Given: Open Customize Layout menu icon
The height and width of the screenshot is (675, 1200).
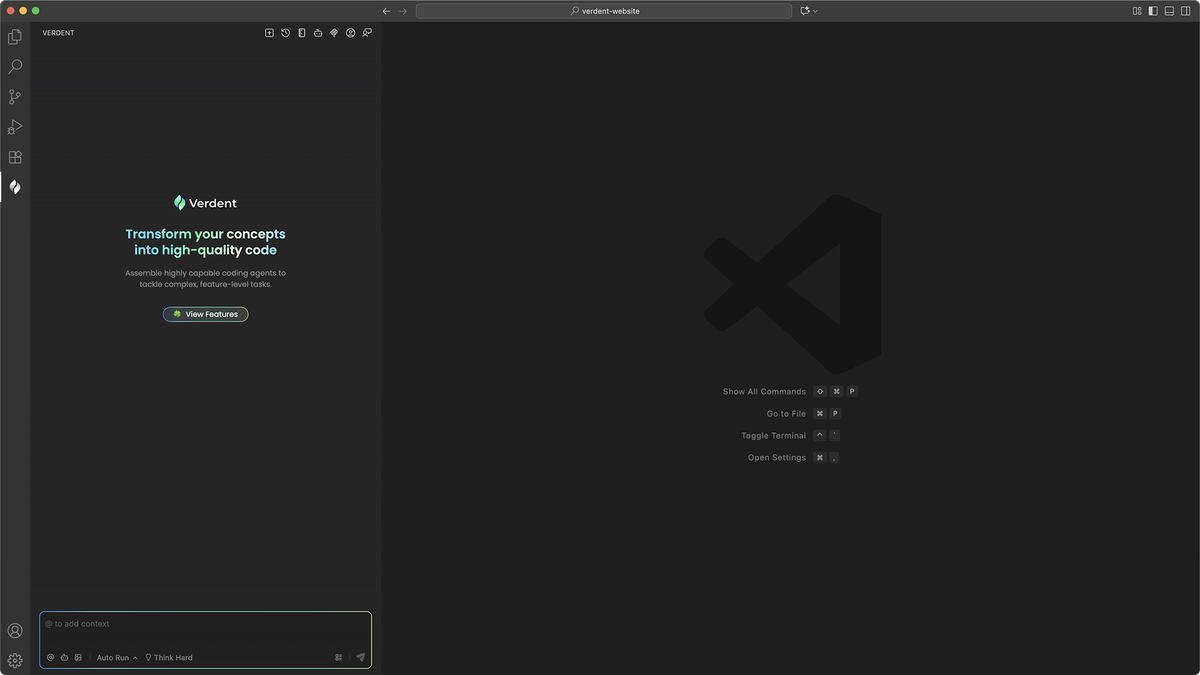Looking at the screenshot, I should (1137, 11).
